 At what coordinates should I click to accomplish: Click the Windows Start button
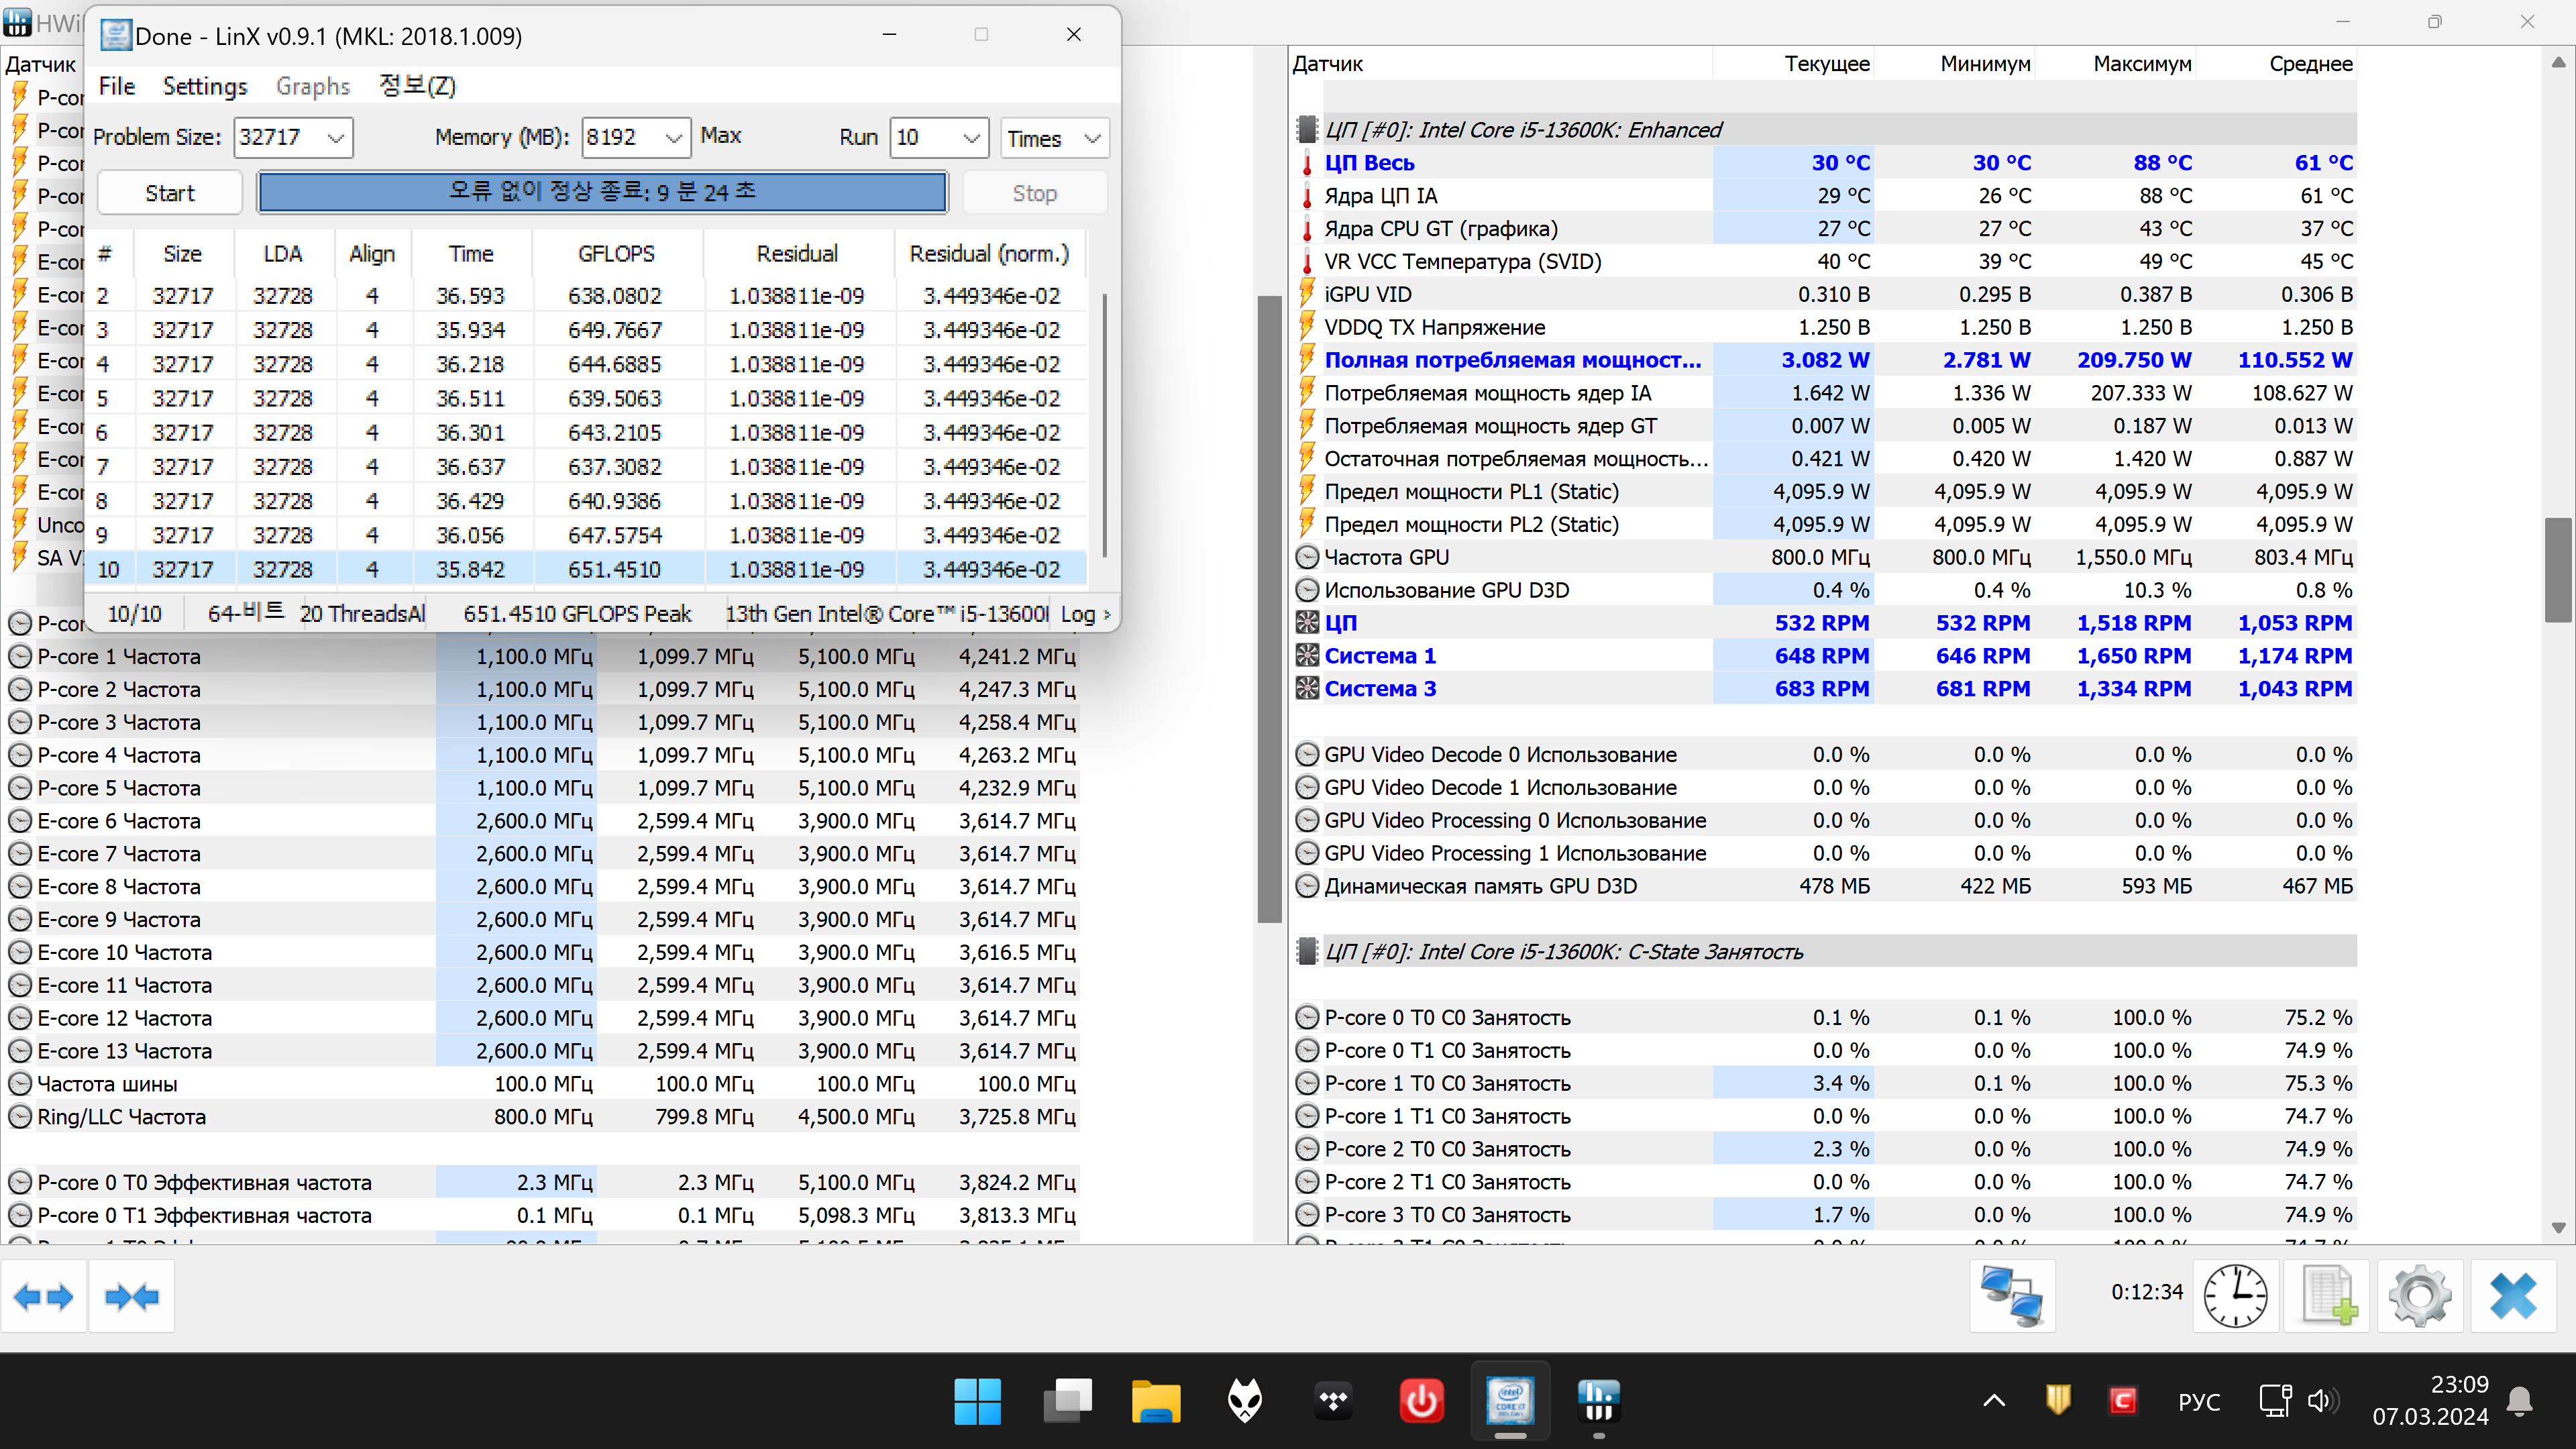click(977, 1401)
